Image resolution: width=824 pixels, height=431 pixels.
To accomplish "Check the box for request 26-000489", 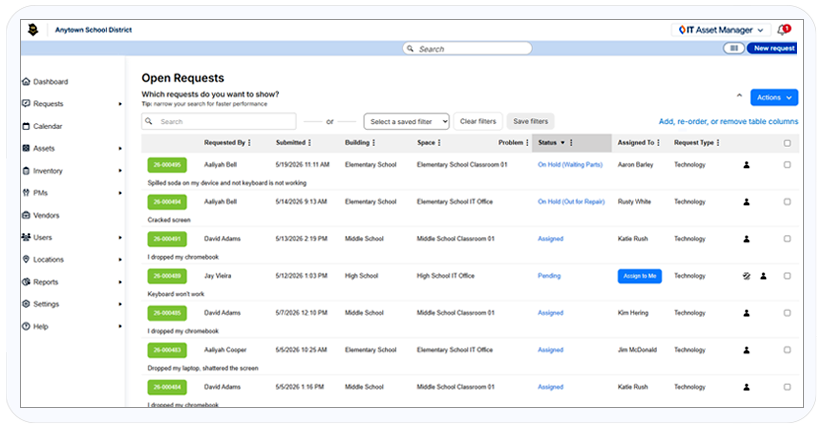I will 787,276.
